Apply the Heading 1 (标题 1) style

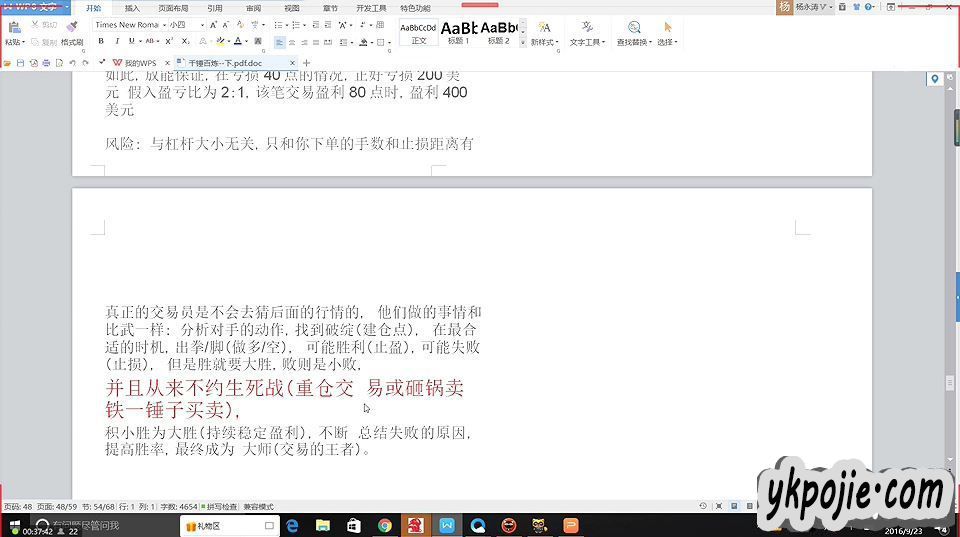(458, 32)
